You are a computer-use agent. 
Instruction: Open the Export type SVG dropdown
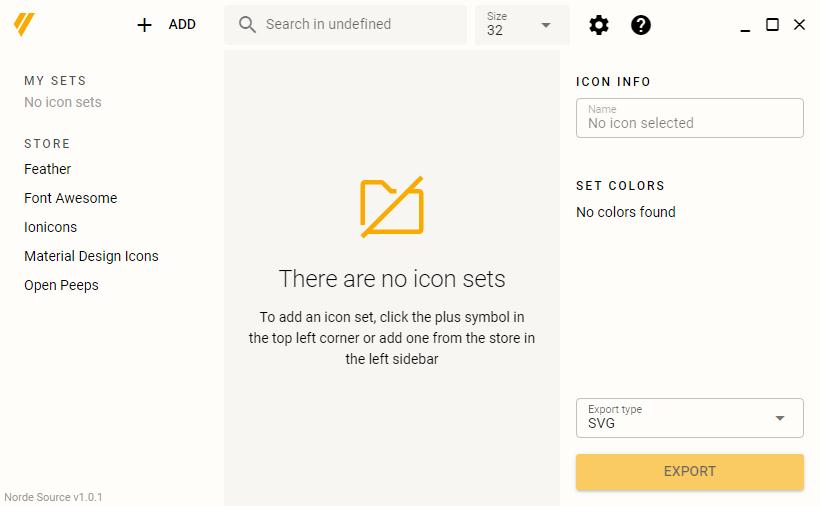(x=689, y=418)
